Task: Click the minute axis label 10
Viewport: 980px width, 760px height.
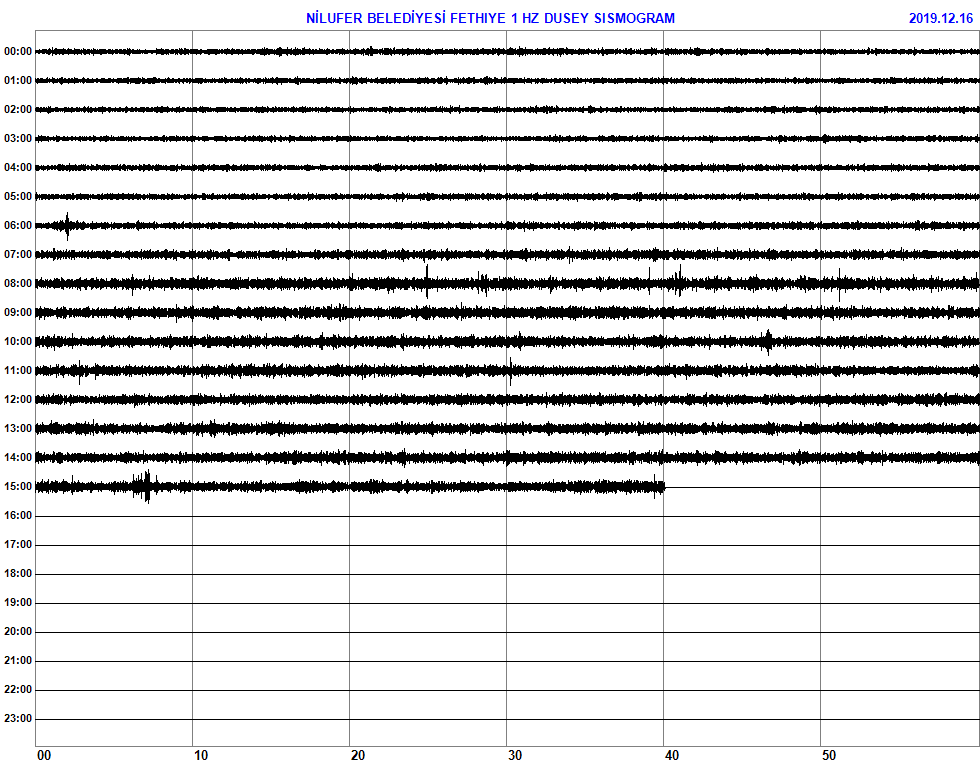Action: pos(201,754)
